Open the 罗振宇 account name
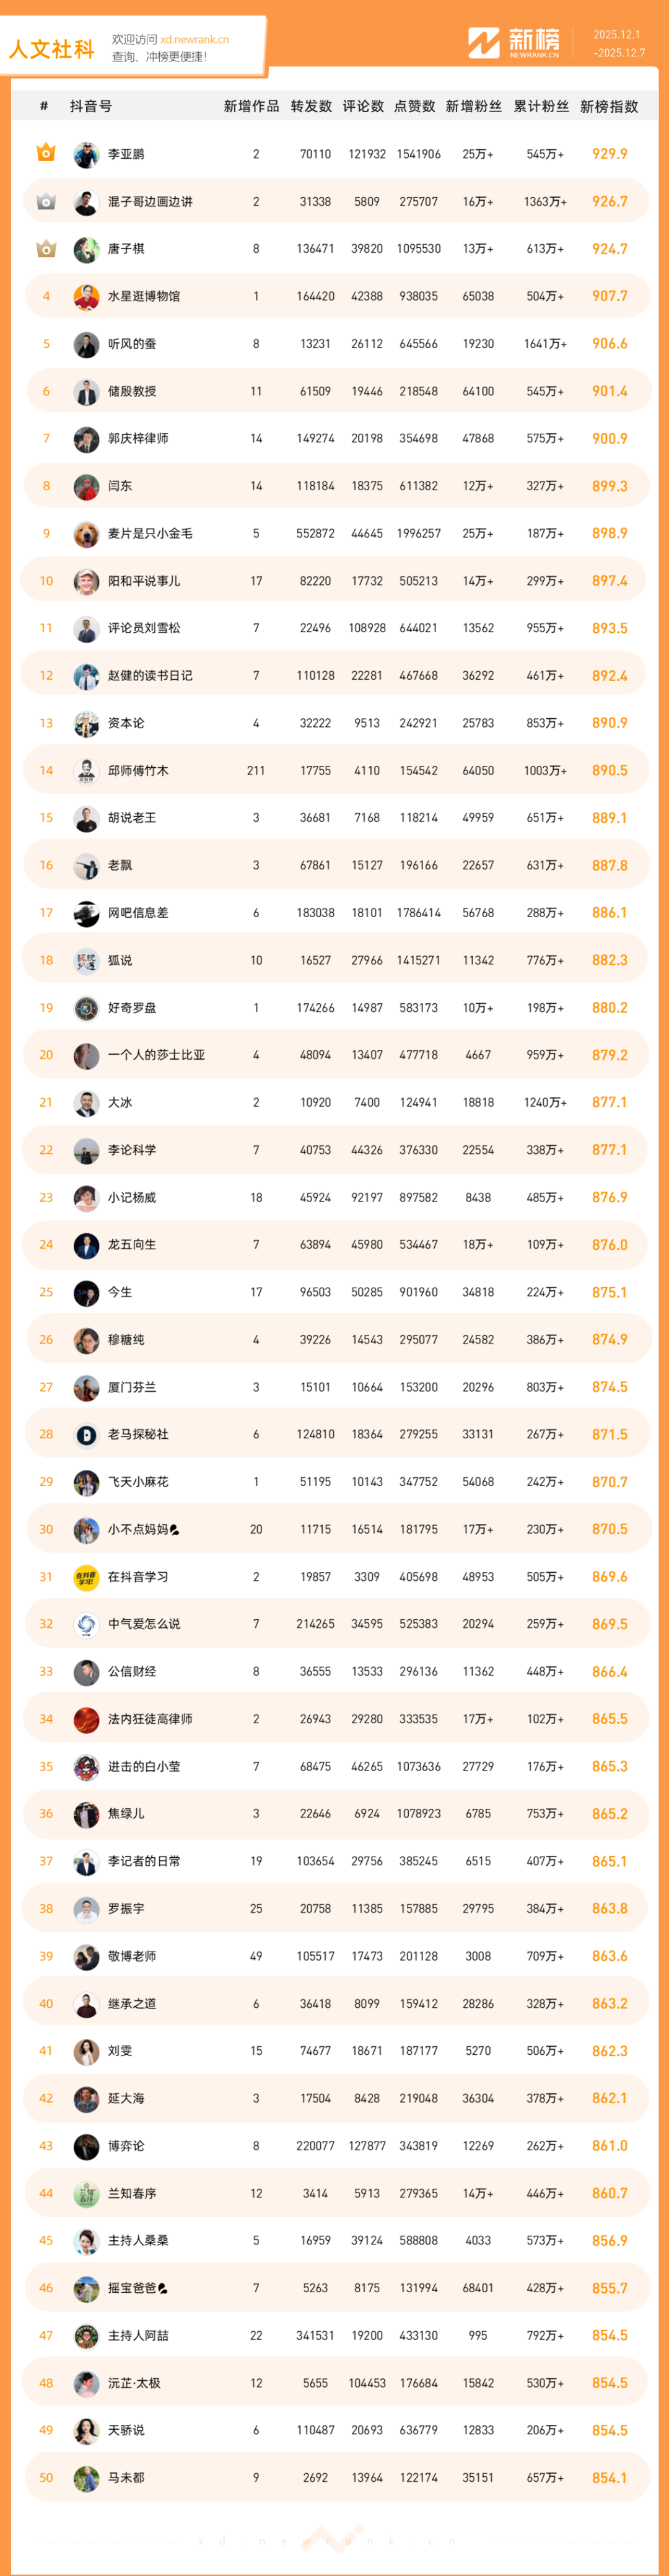This screenshot has width=669, height=2576. coord(126,1909)
